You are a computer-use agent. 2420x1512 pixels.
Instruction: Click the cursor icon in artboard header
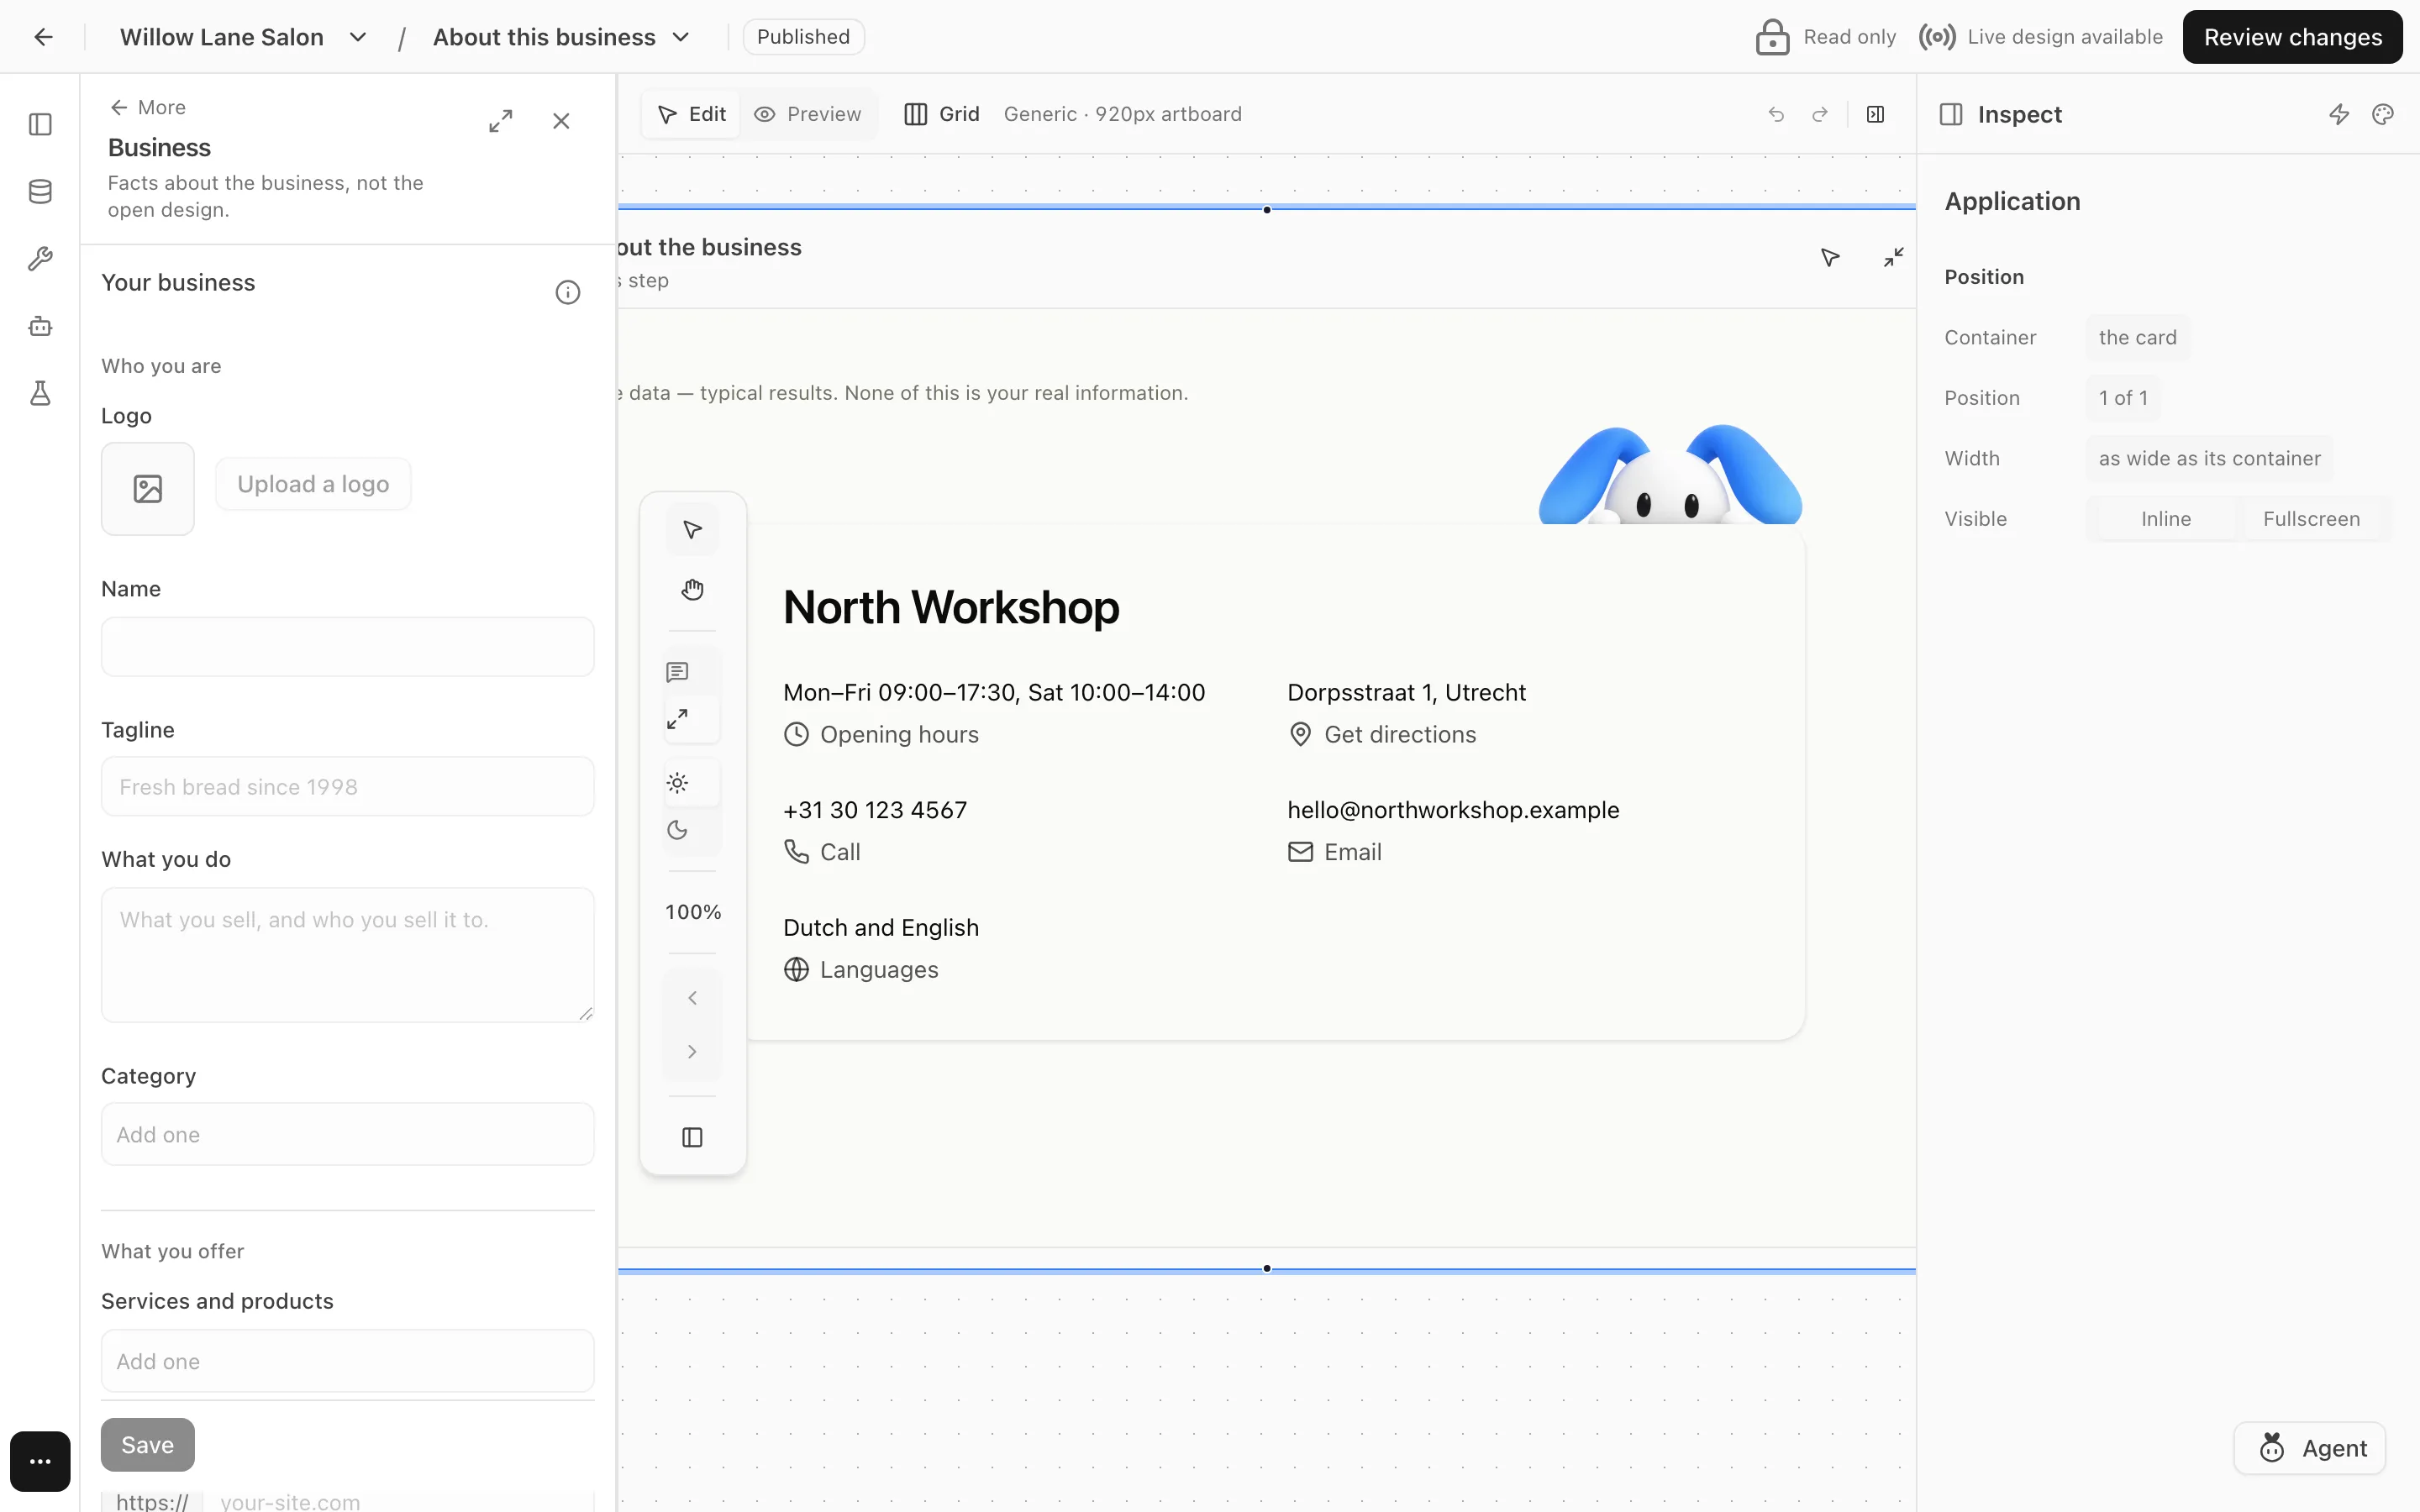point(1830,258)
